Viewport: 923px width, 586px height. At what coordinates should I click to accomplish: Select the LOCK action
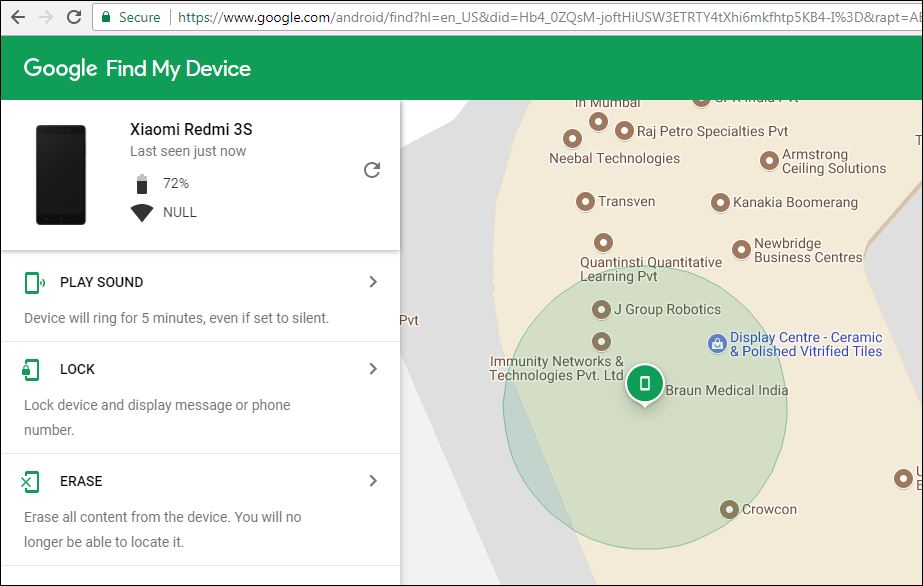[77, 369]
